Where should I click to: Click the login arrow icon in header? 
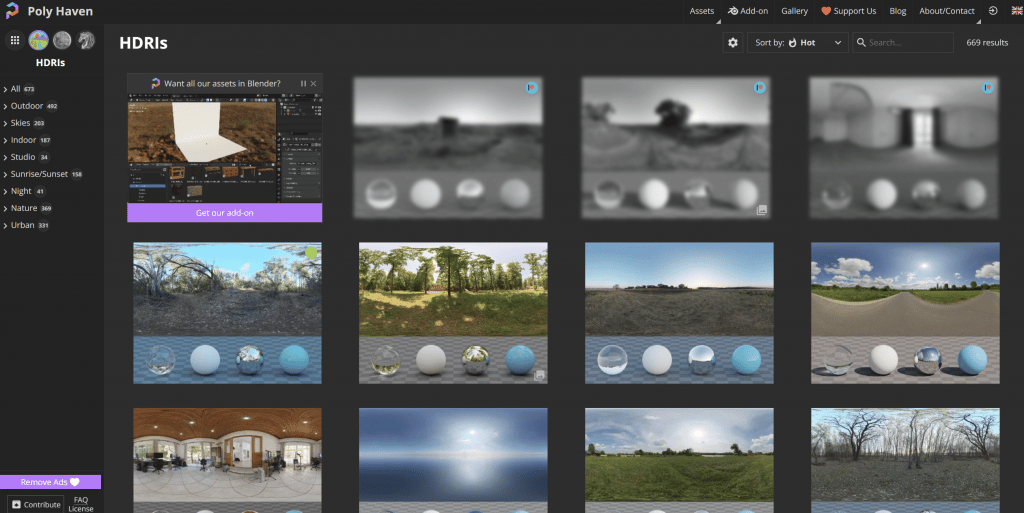click(x=993, y=10)
